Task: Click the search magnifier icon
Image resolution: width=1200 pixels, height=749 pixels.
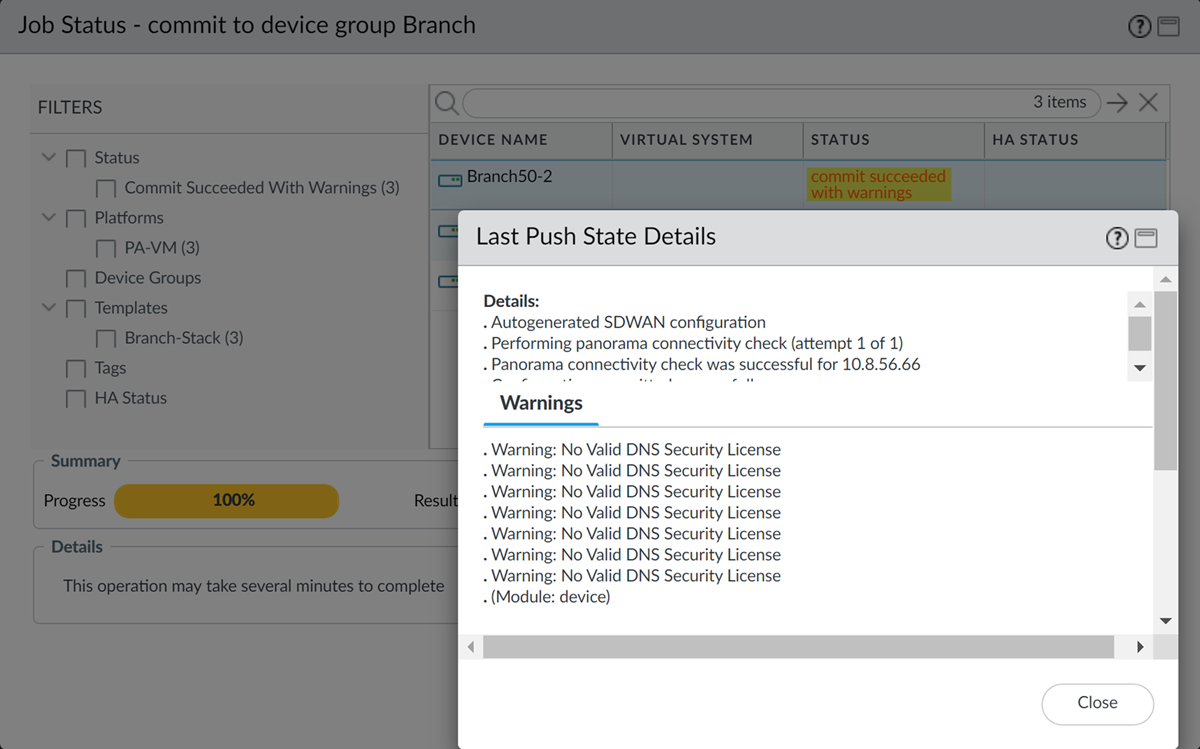Action: [447, 103]
